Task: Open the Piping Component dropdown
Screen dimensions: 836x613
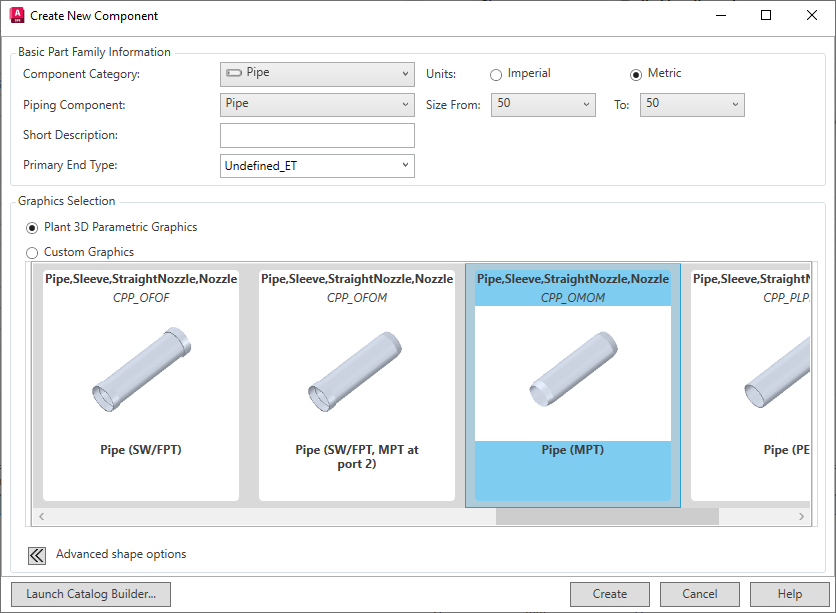Action: [x=404, y=104]
